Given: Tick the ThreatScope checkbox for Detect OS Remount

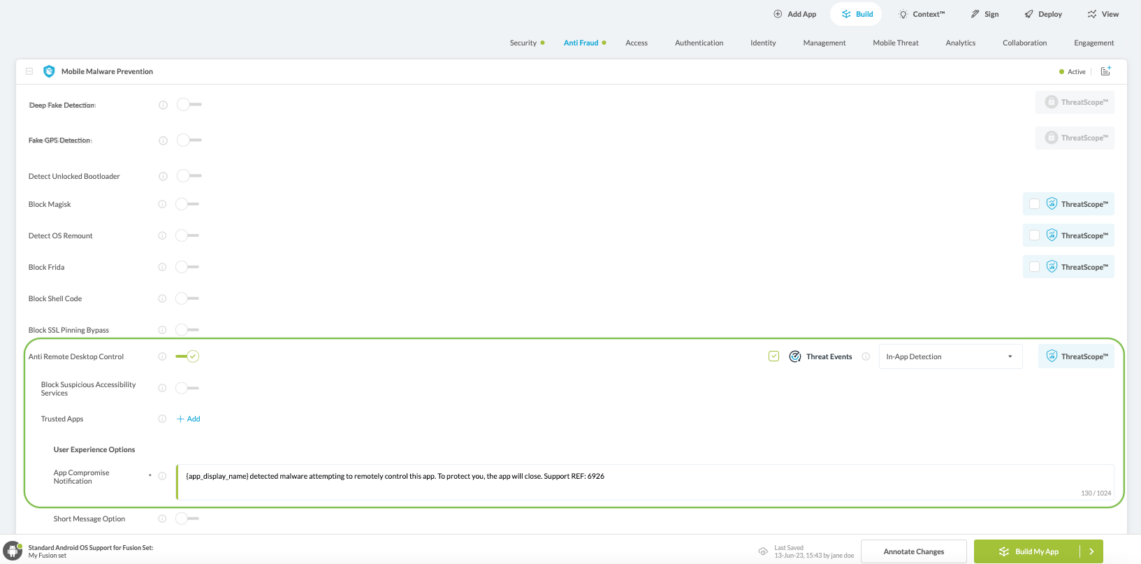Looking at the screenshot, I should (1034, 236).
